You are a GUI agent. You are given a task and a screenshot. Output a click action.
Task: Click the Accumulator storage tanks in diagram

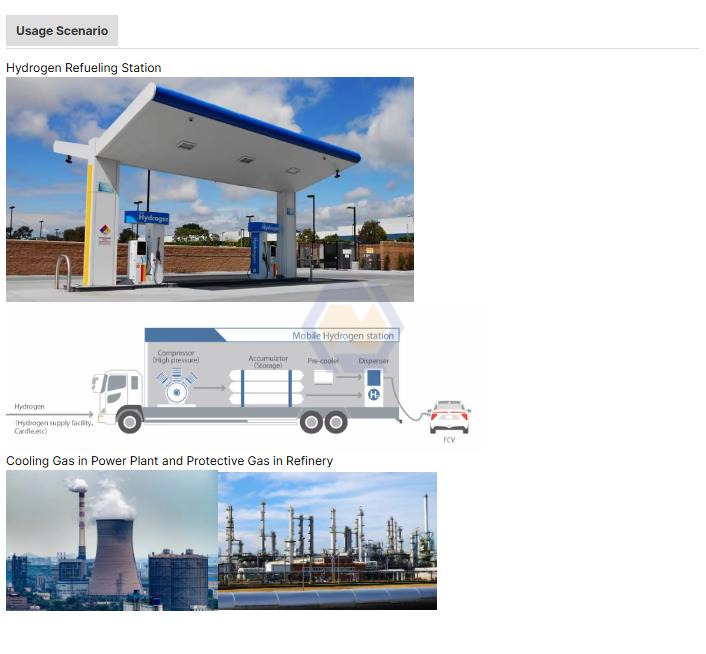click(266, 387)
